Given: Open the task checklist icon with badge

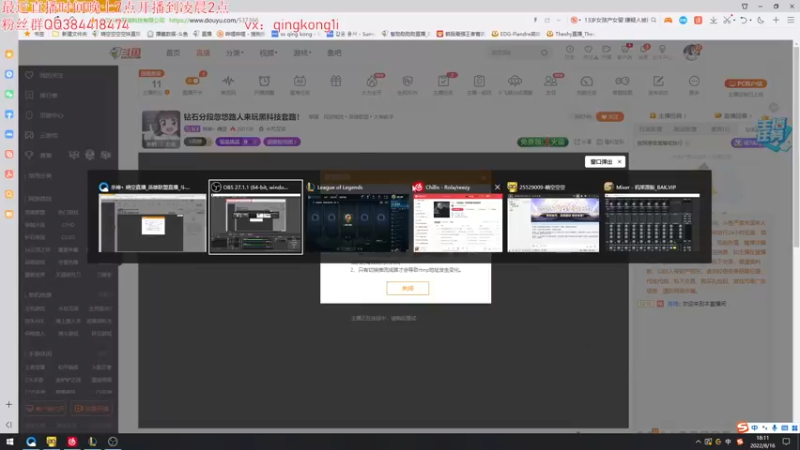Looking at the screenshot, I should point(443,81).
